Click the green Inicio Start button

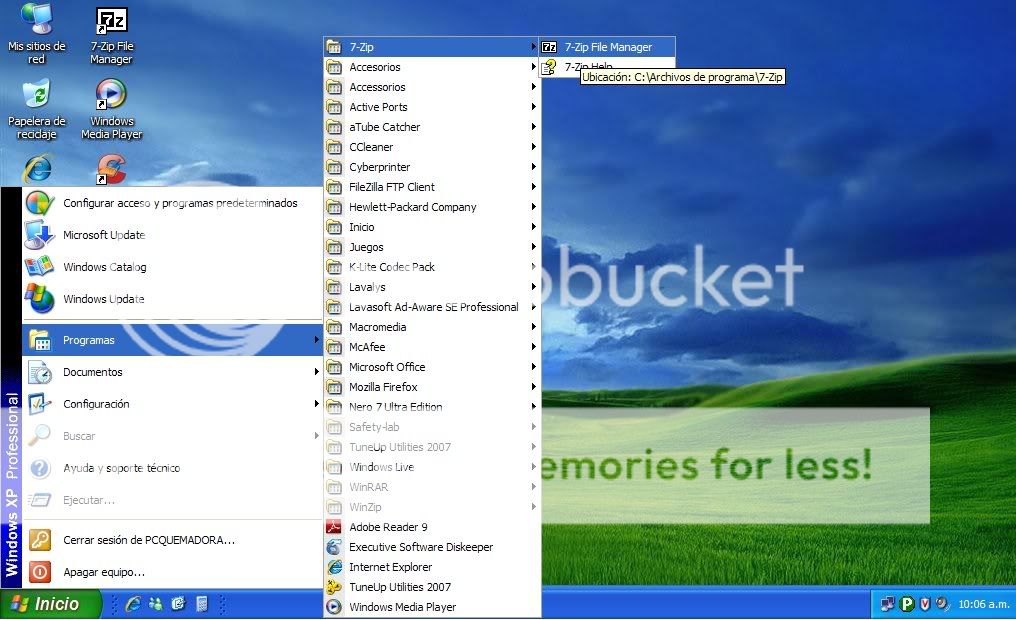point(51,604)
